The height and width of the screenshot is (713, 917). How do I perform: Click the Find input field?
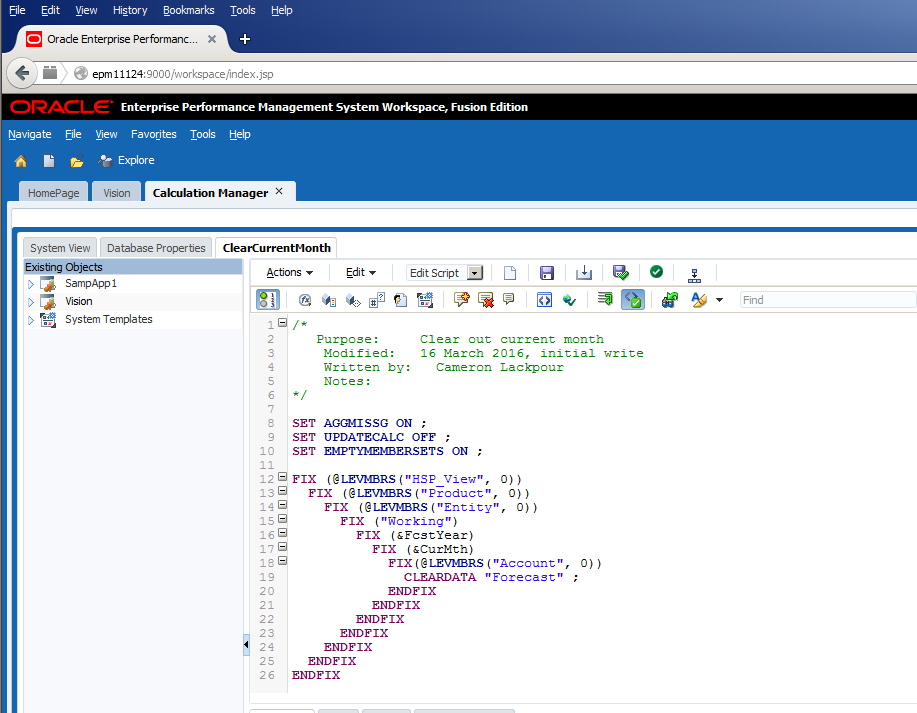tap(827, 300)
